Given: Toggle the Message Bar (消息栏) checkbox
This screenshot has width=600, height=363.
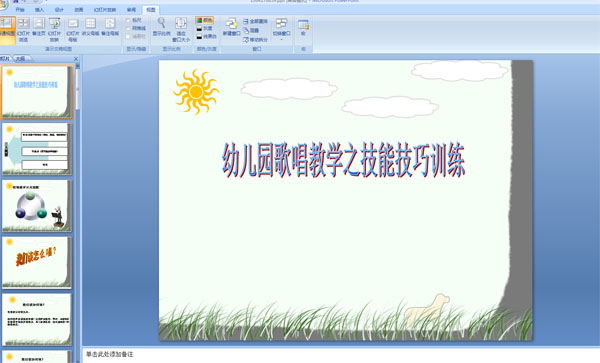Looking at the screenshot, I should (x=135, y=36).
